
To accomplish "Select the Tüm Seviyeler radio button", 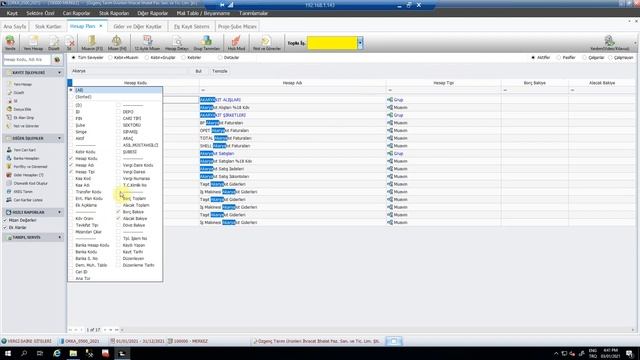I will [73, 58].
